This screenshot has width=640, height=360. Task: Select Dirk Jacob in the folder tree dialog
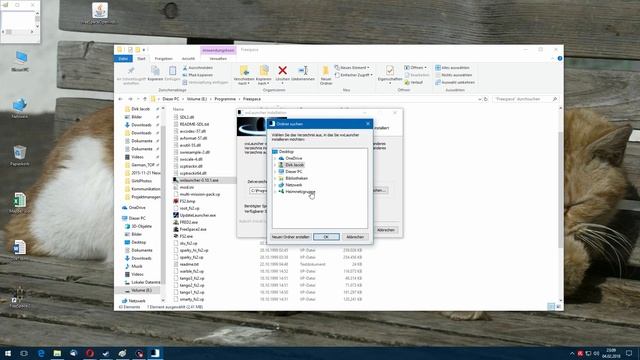[294, 165]
